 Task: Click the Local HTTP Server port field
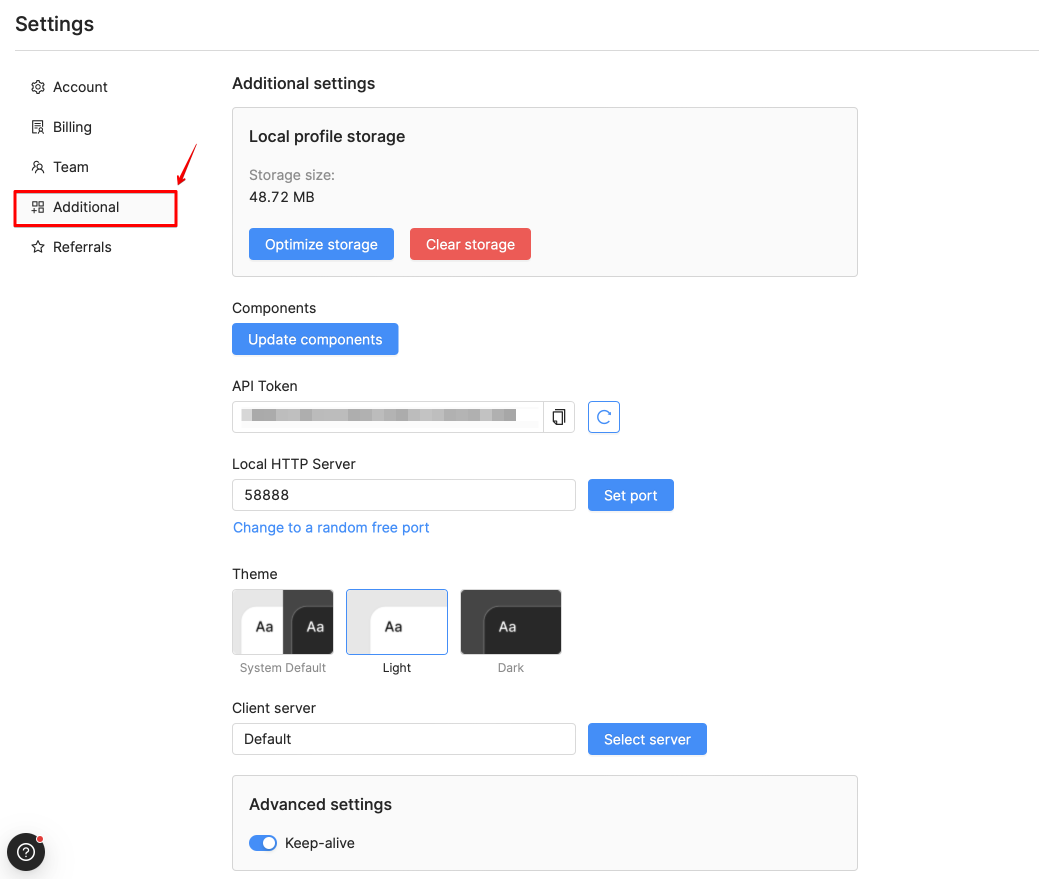click(x=404, y=495)
